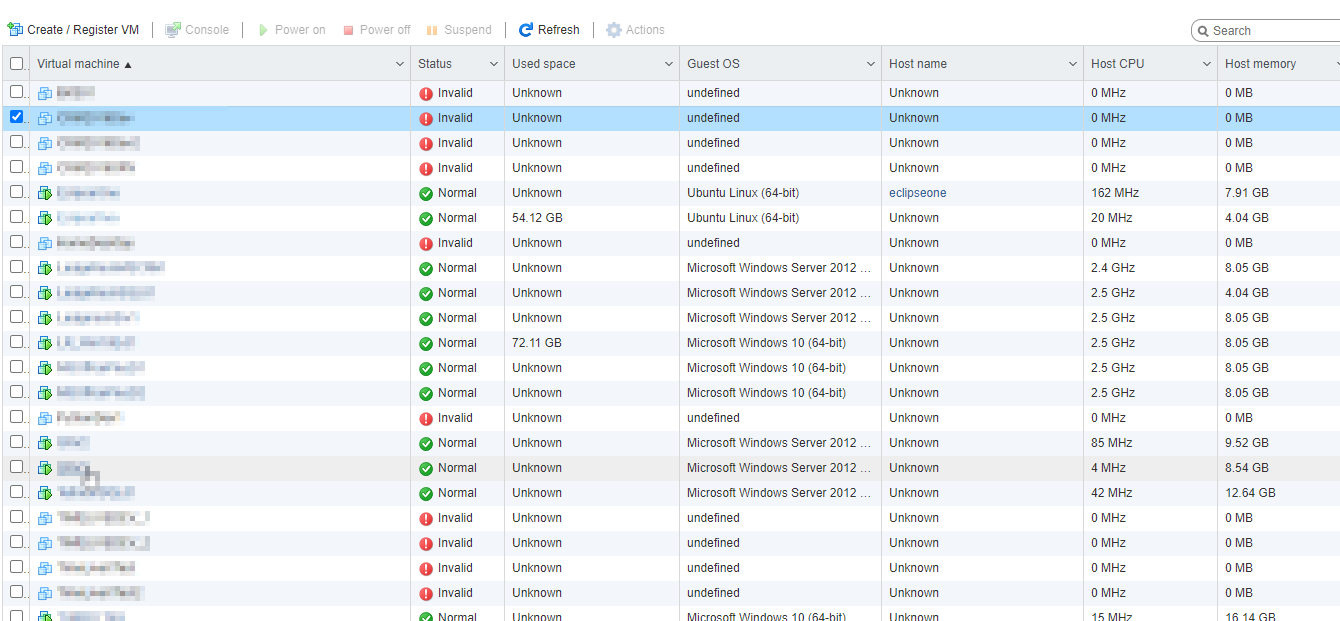Check the box for the 12.64 GB row

click(x=16, y=492)
